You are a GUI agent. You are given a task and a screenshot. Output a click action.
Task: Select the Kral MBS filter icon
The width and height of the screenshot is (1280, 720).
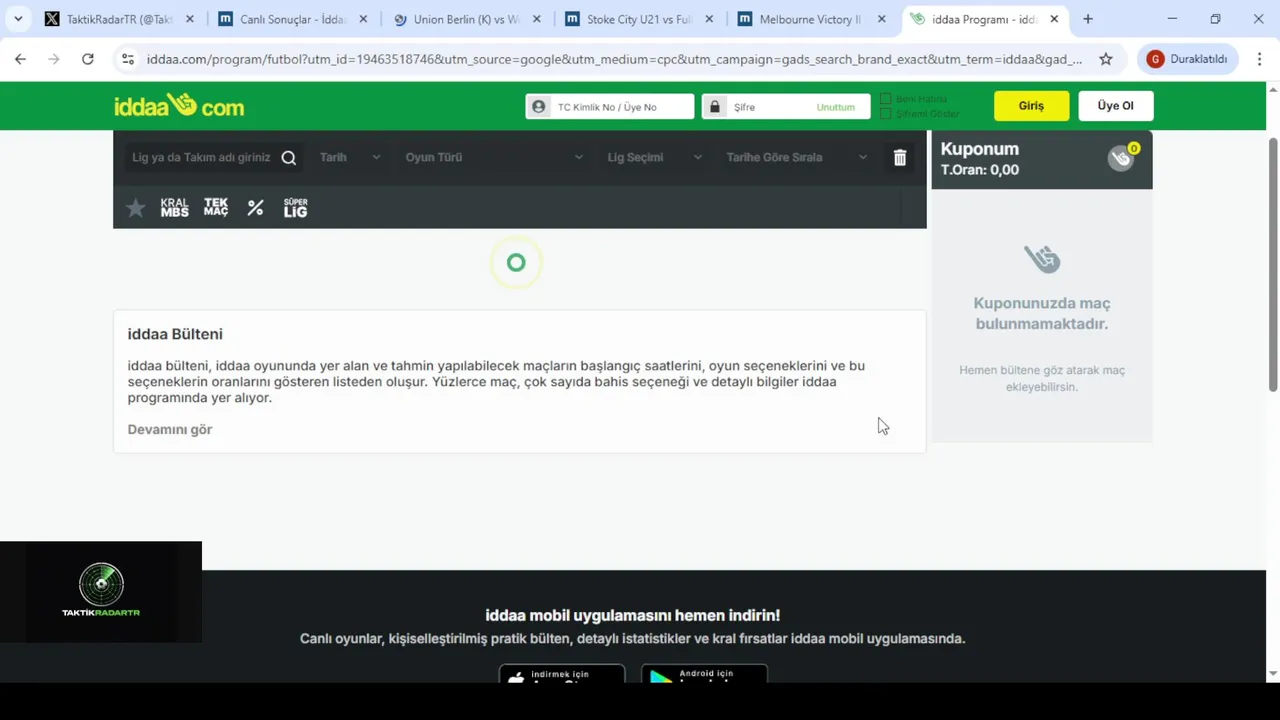pos(175,207)
